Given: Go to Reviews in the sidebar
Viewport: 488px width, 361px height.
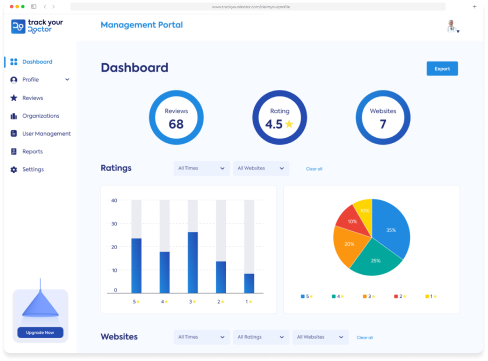Looking at the screenshot, I should 33,98.
